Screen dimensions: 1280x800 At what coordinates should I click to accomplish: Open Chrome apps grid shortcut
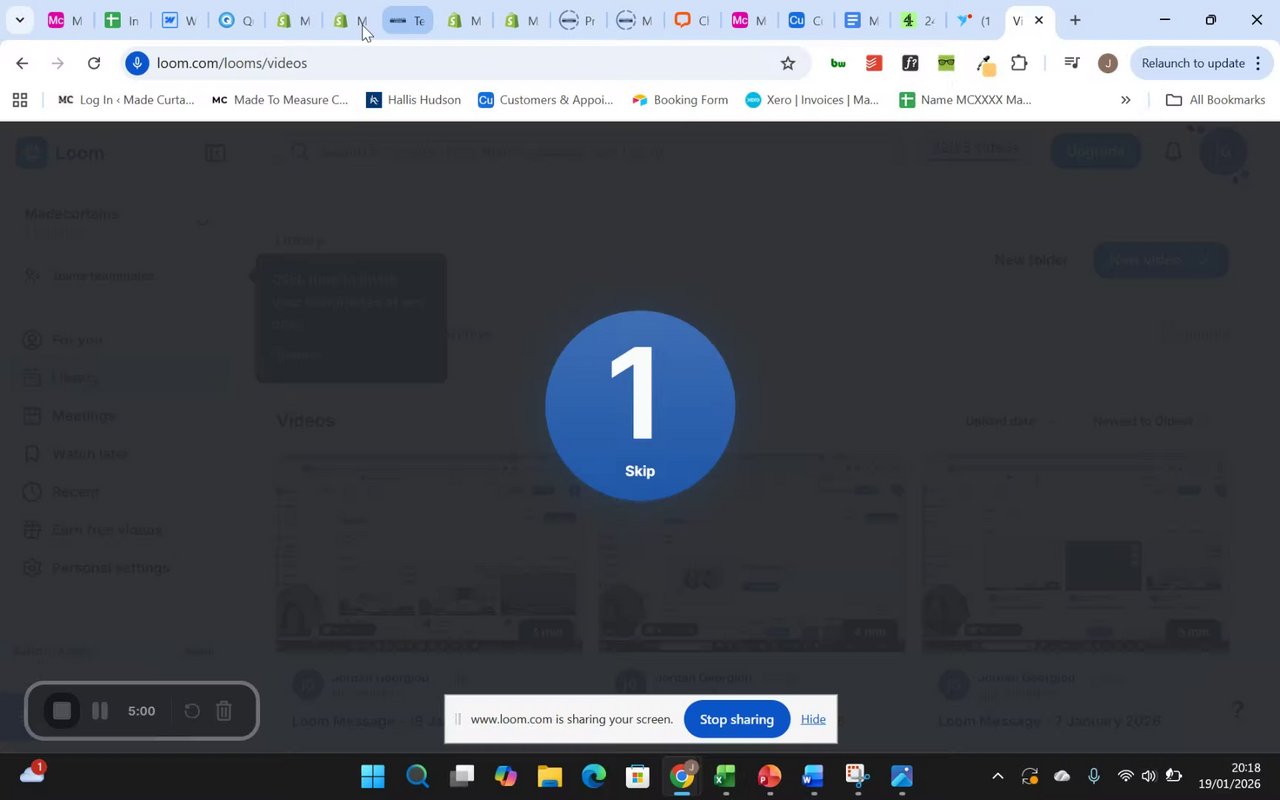(19, 100)
